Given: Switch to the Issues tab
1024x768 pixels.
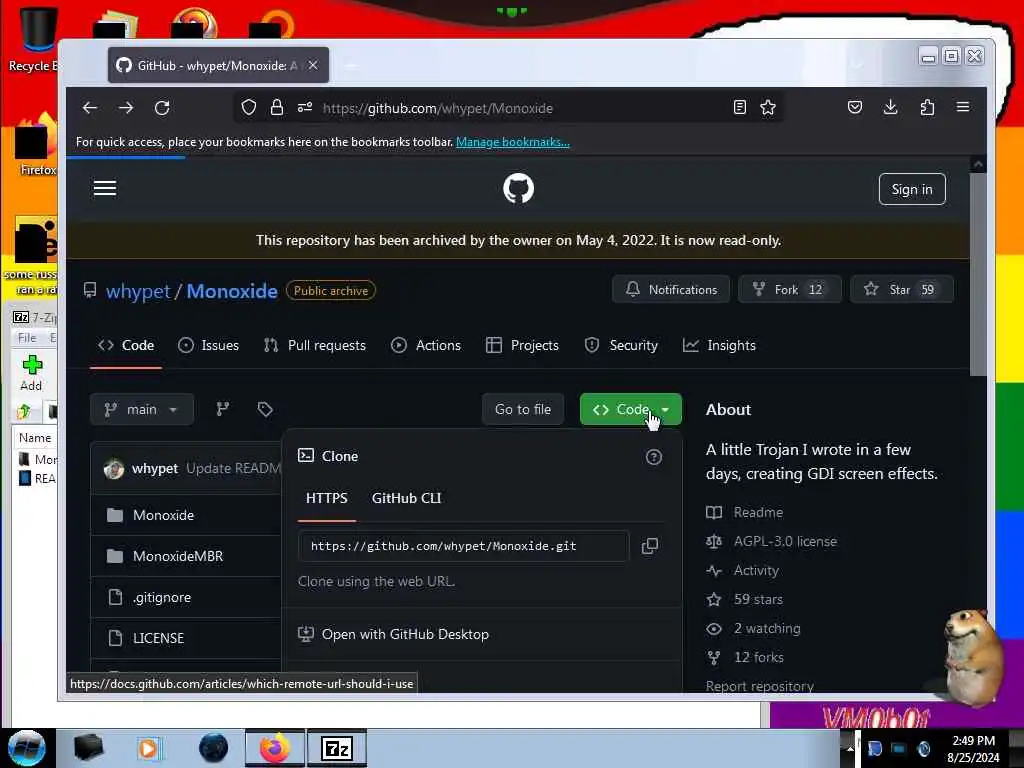Looking at the screenshot, I should [208, 345].
